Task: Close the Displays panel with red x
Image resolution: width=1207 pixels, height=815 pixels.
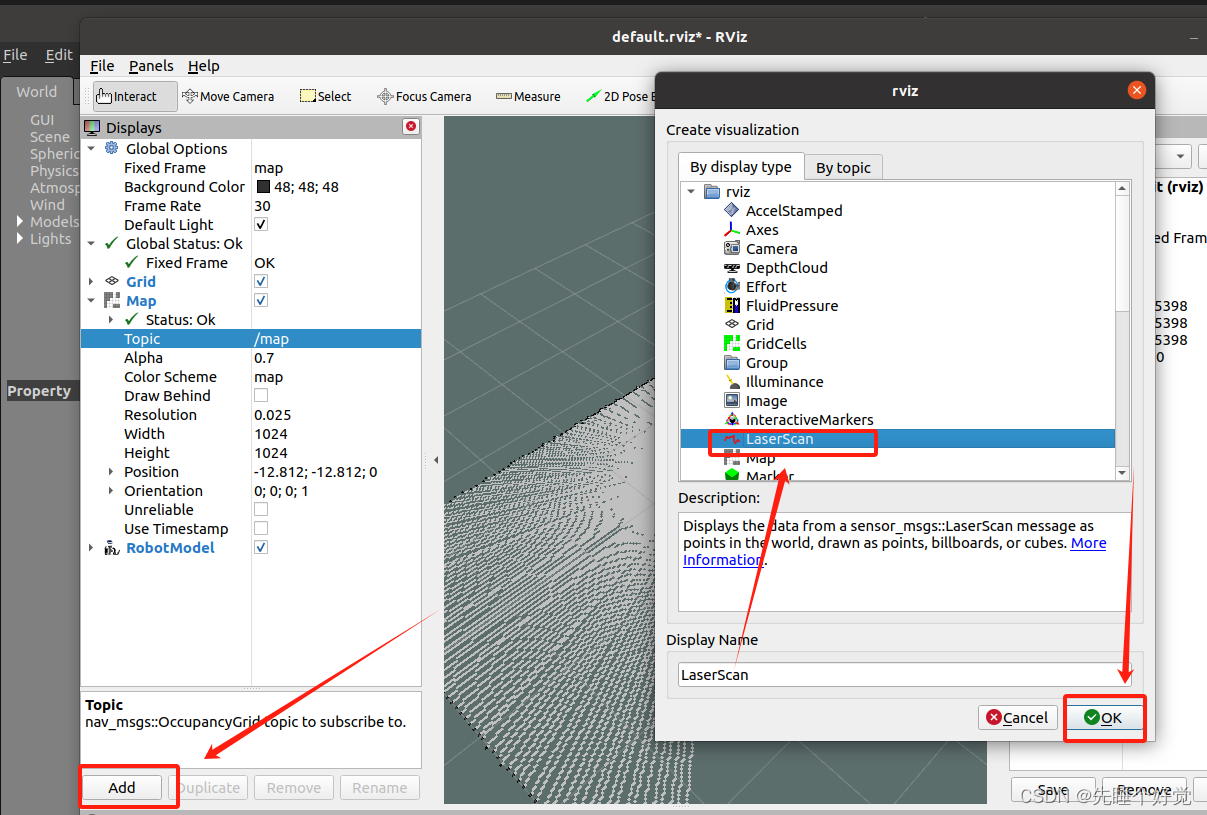Action: pos(410,127)
